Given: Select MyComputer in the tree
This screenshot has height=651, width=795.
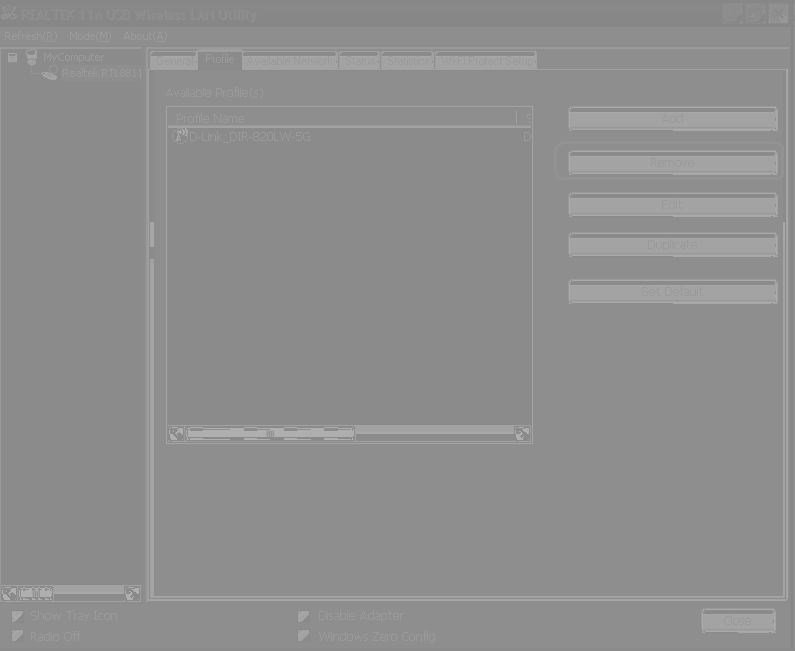Looking at the screenshot, I should tap(74, 57).
